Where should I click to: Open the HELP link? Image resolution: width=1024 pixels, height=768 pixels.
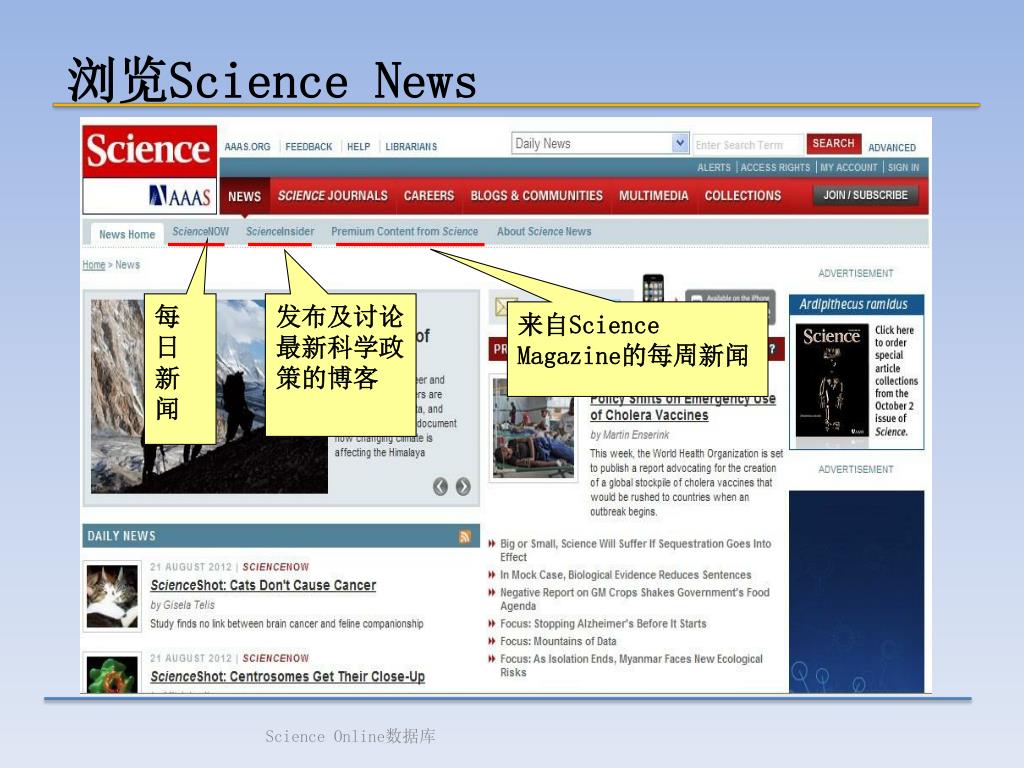coord(359,147)
